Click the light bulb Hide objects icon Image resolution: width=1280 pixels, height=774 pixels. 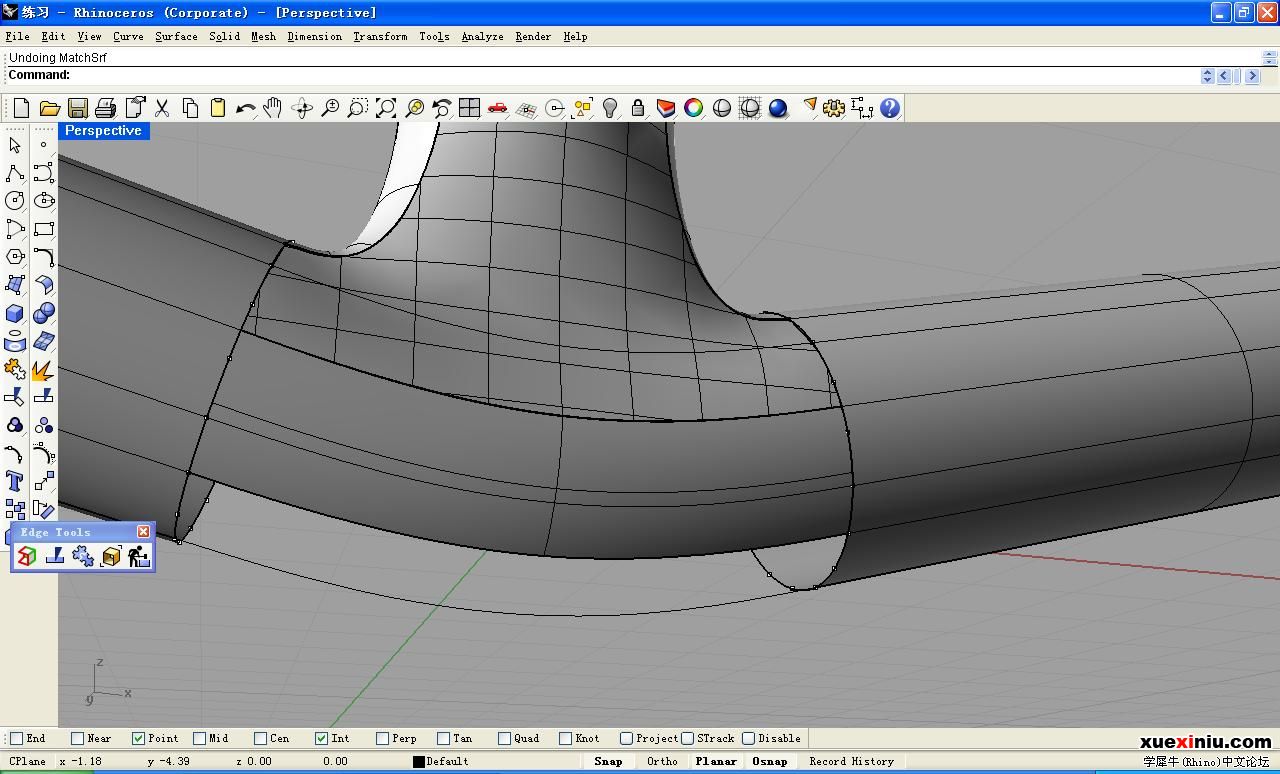pyautogui.click(x=610, y=108)
